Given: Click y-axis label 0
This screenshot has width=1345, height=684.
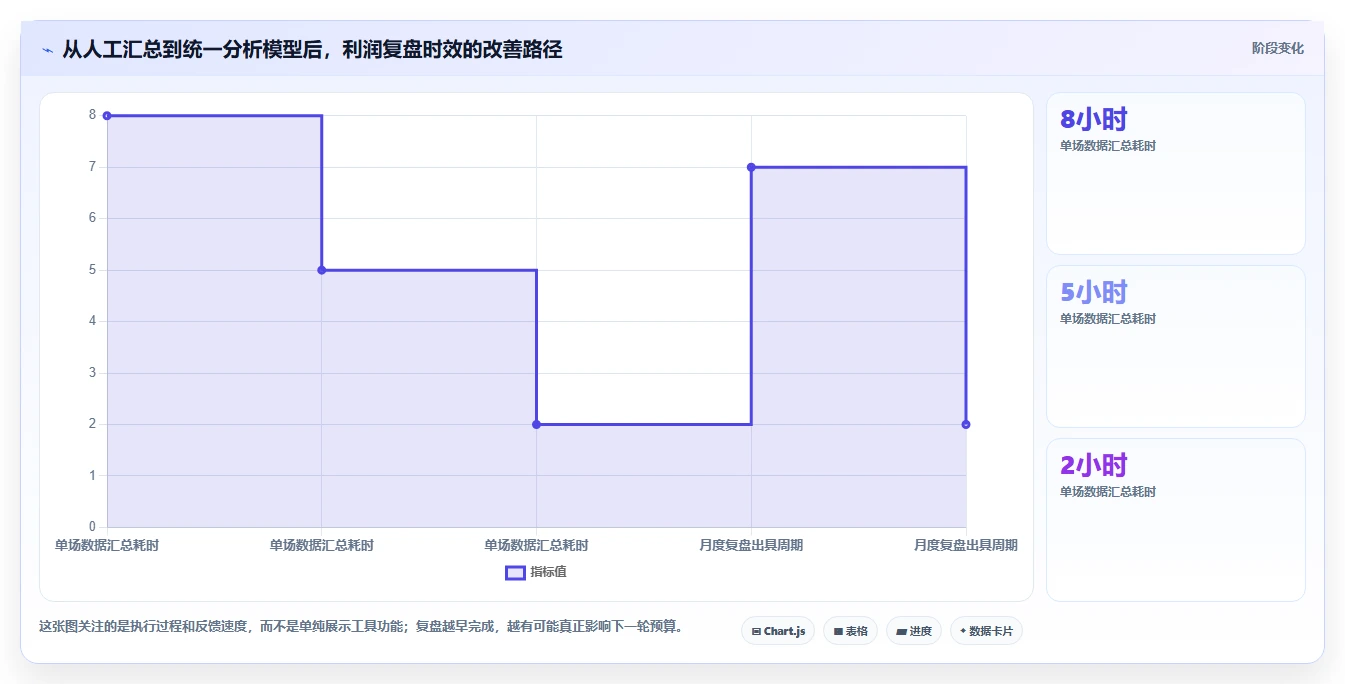Looking at the screenshot, I should tap(92, 527).
